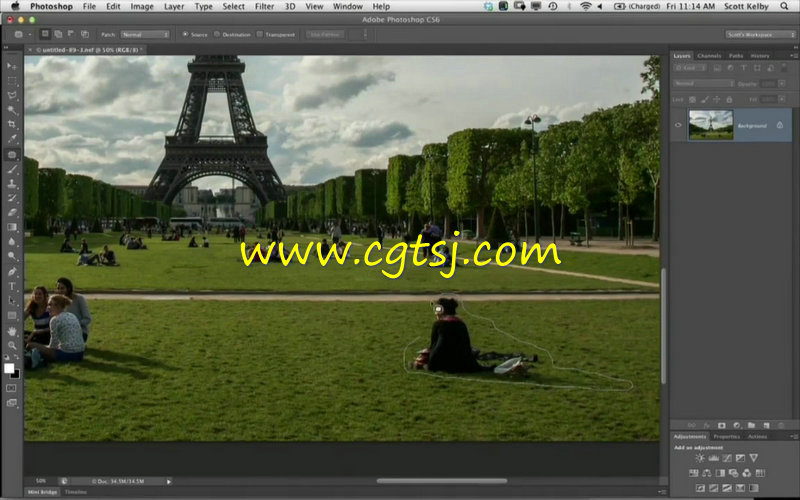This screenshot has height=500, width=800.
Task: Toggle lock transparent pixels
Action: tap(692, 99)
